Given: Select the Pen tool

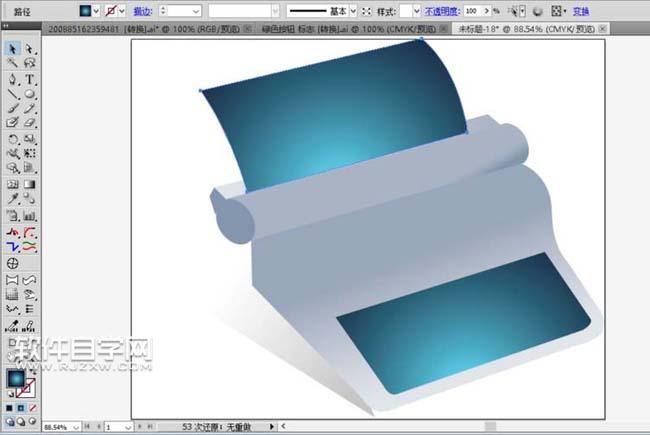Looking at the screenshot, I should pos(12,79).
